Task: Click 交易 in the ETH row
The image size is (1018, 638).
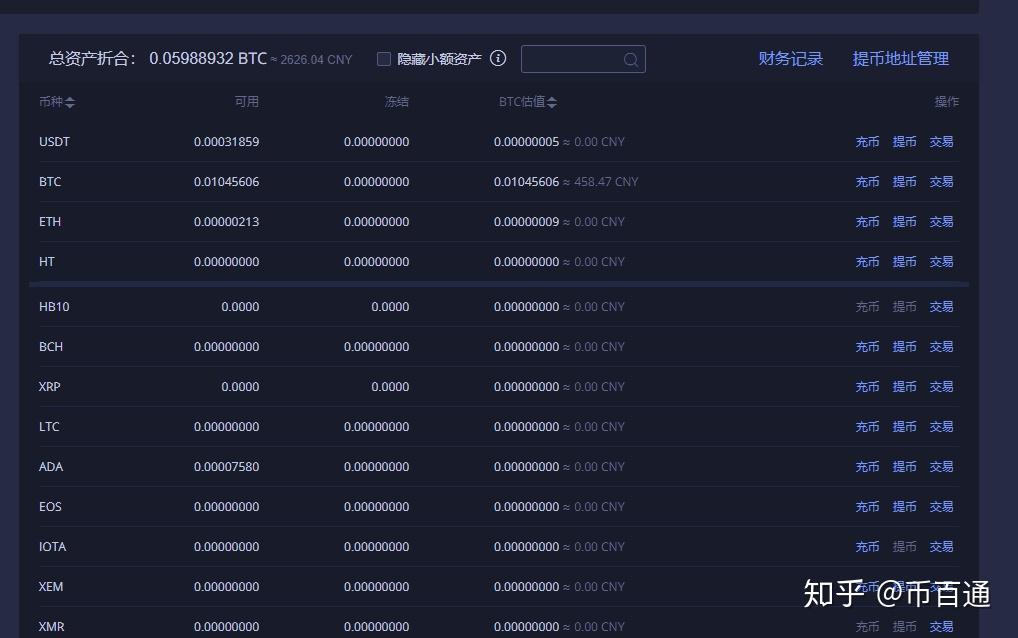Action: click(941, 222)
